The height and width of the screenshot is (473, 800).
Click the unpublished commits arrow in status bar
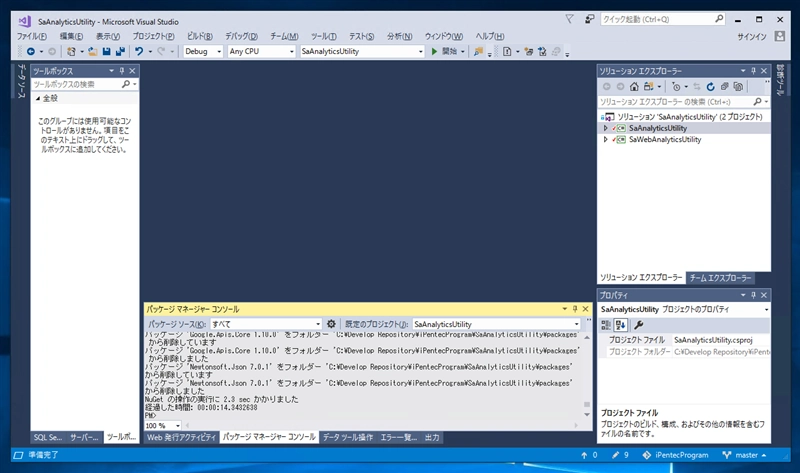tap(589, 455)
